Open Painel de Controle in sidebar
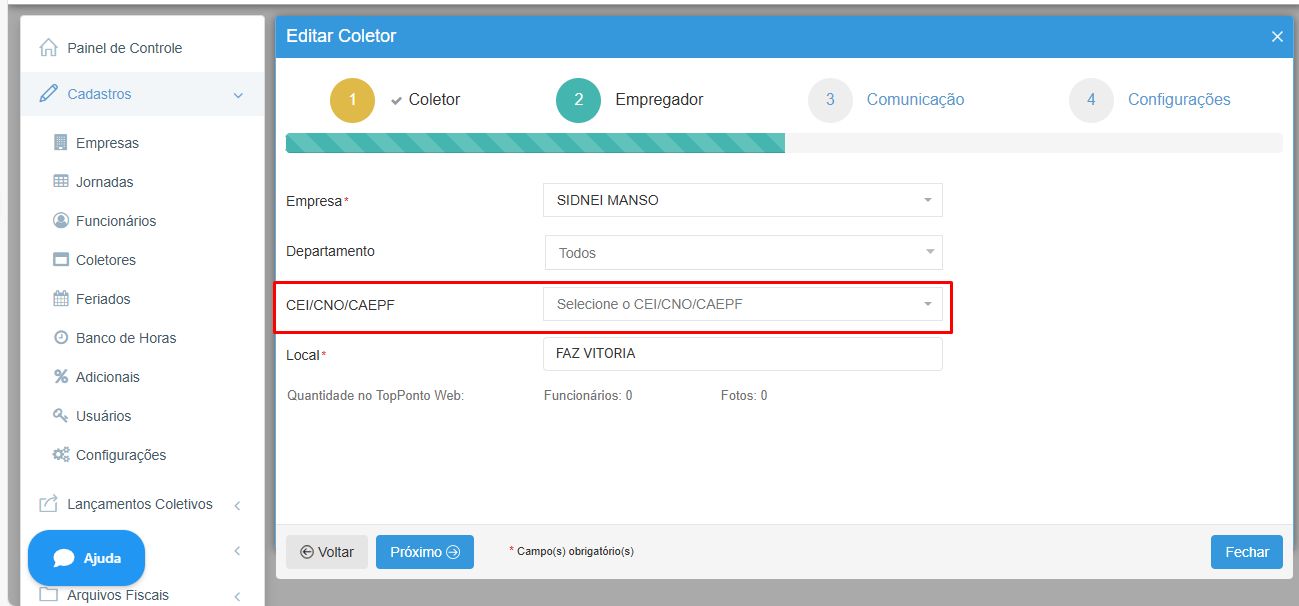Viewport: 1299px width, 606px height. [x=124, y=48]
